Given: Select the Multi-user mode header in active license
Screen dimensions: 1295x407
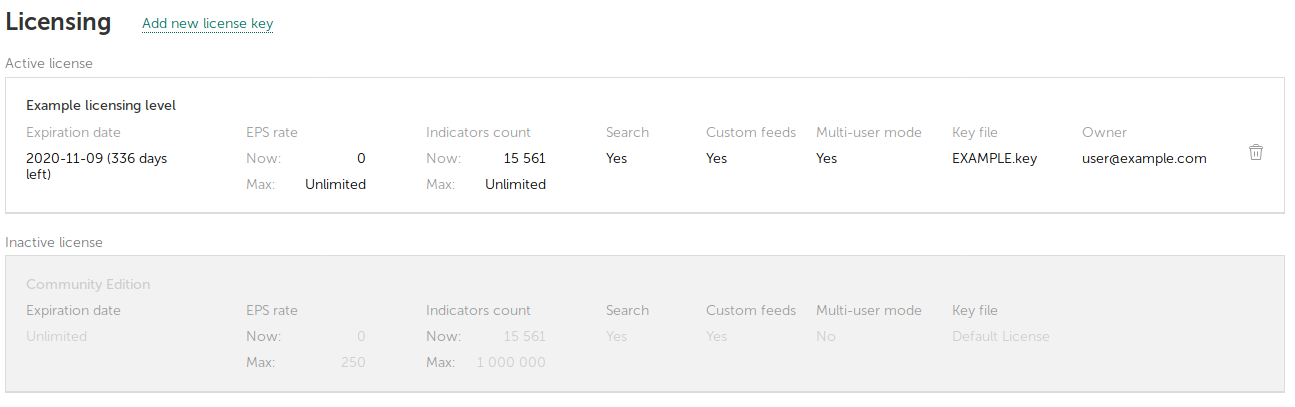Looking at the screenshot, I should tap(868, 132).
